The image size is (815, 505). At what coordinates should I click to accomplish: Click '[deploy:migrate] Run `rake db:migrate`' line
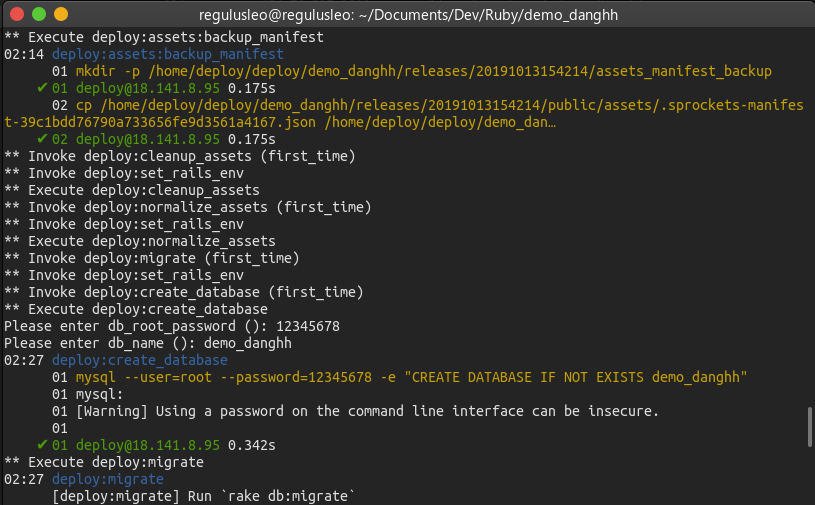pyautogui.click(x=204, y=496)
